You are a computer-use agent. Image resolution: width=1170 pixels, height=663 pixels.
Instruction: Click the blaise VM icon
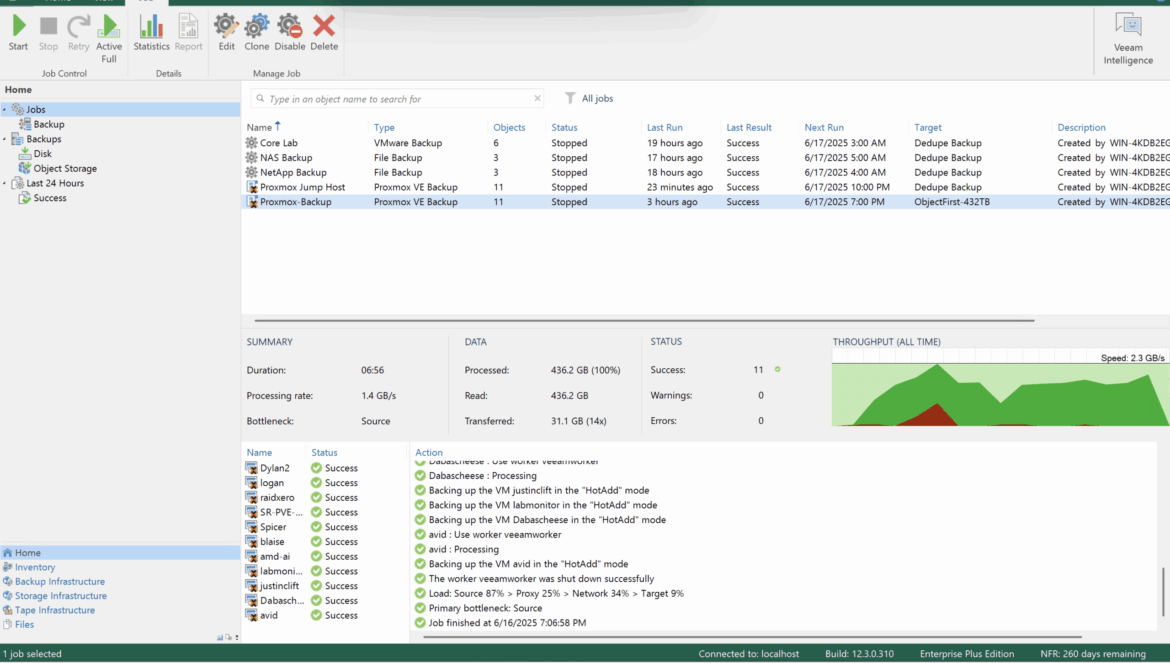pyautogui.click(x=251, y=542)
